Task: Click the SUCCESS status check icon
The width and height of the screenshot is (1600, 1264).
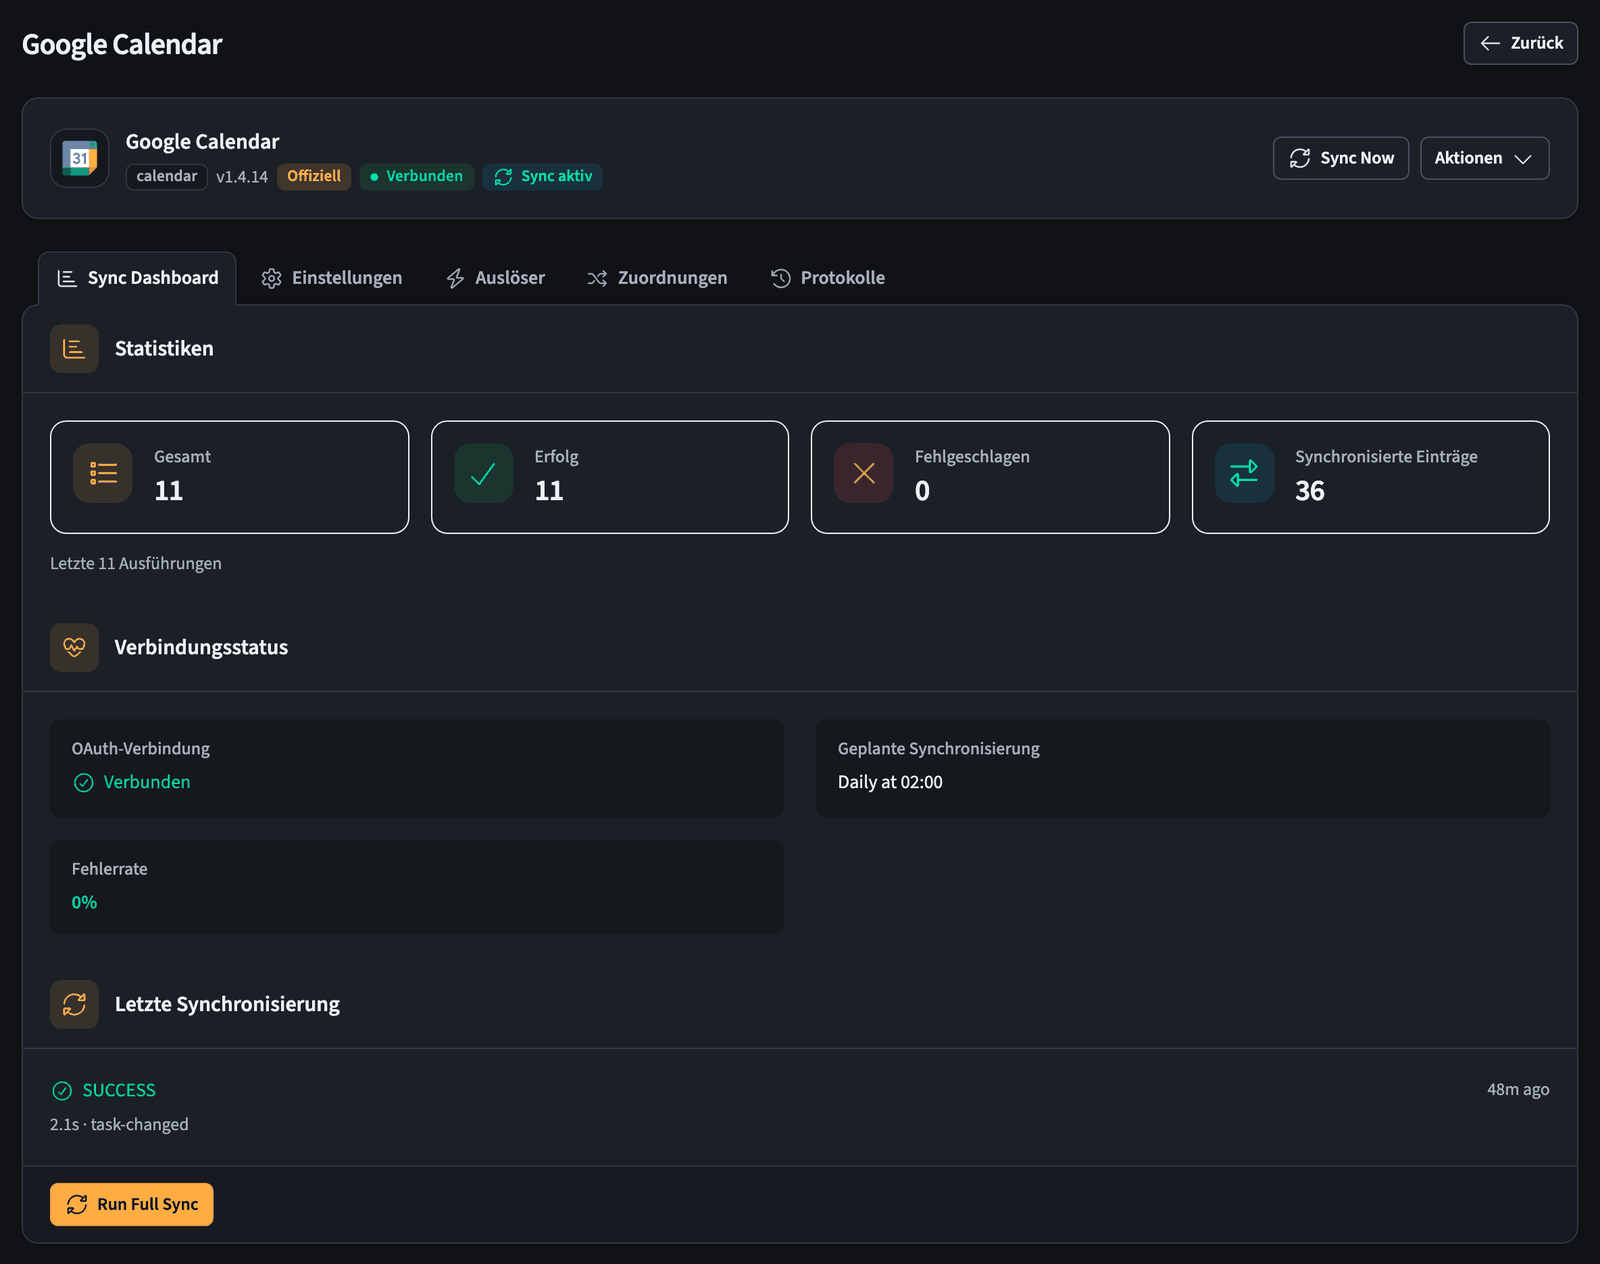Action: pos(62,1090)
